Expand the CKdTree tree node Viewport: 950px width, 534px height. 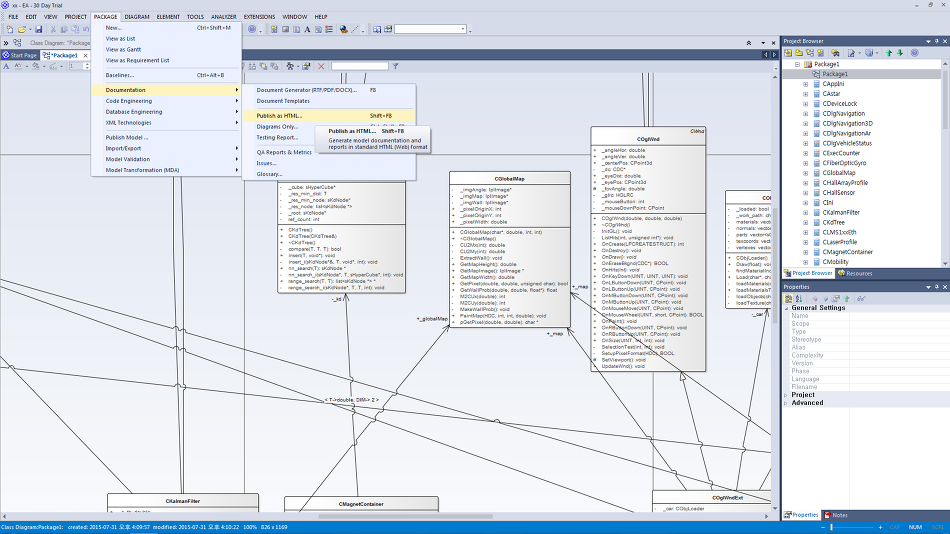tap(805, 222)
